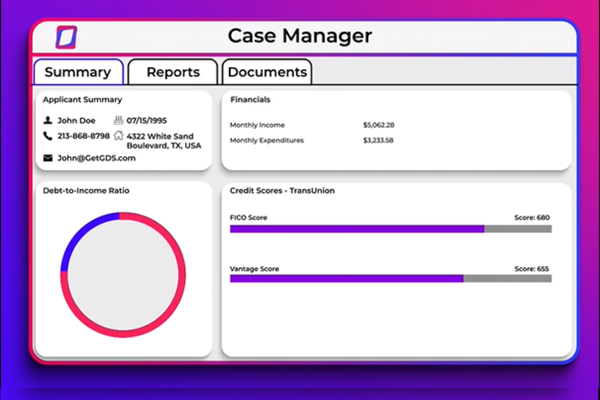
Task: Select the Monthly Income value $5,062.28
Action: 378,125
